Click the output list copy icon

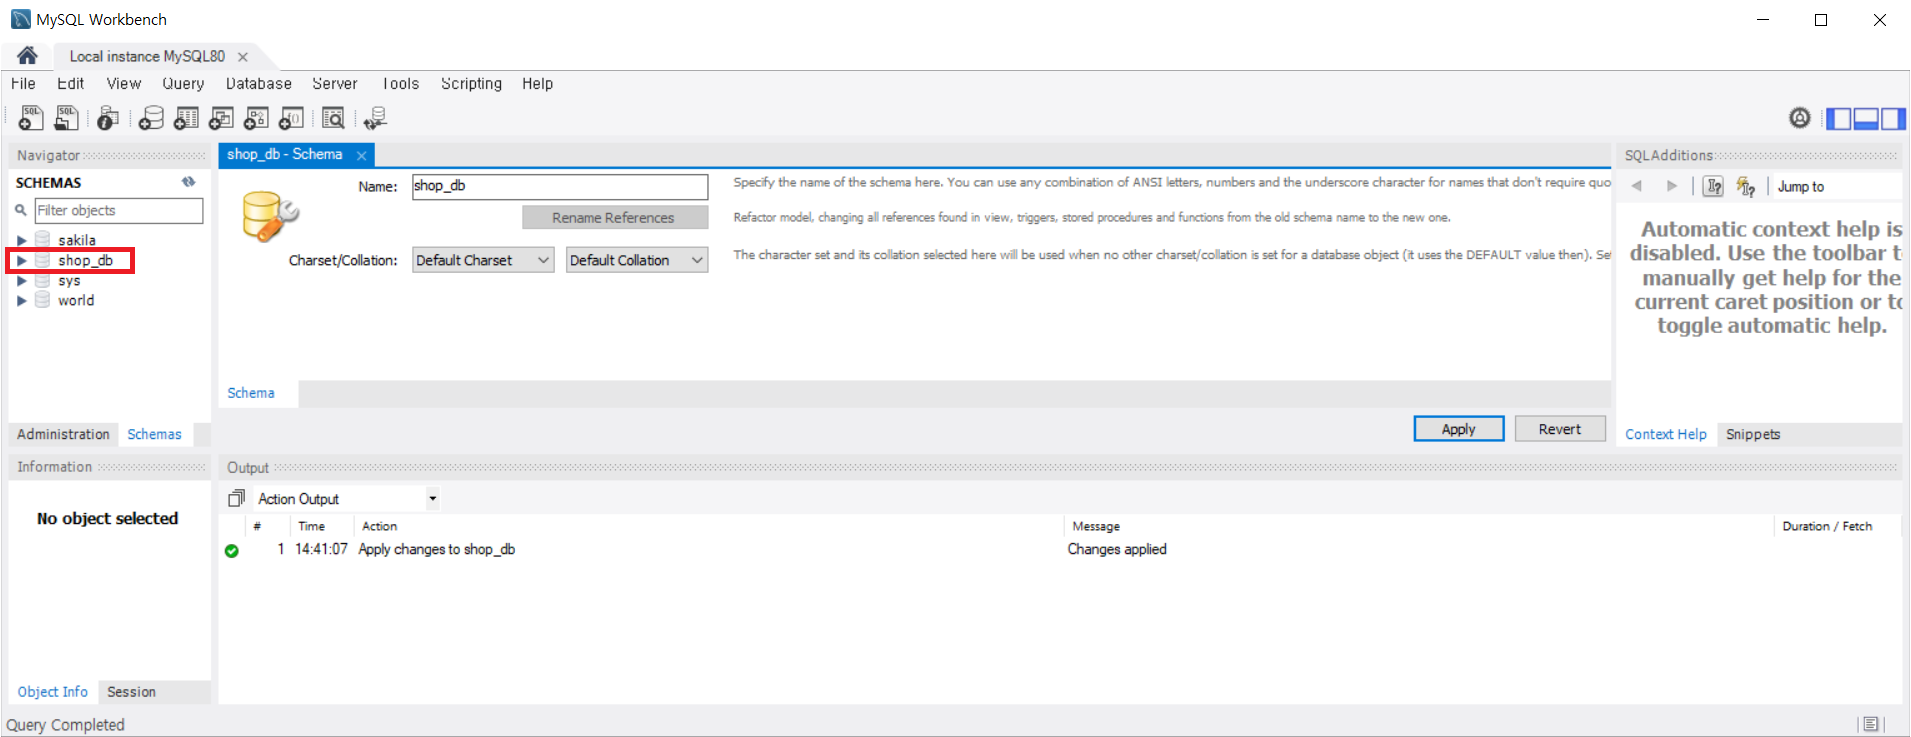[236, 498]
